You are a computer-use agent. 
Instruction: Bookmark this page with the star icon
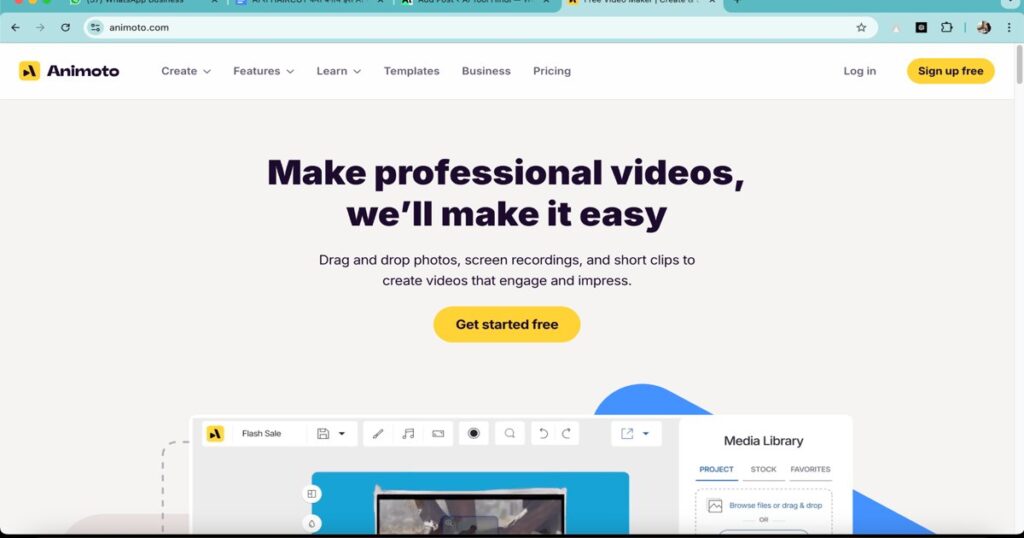pos(861,27)
